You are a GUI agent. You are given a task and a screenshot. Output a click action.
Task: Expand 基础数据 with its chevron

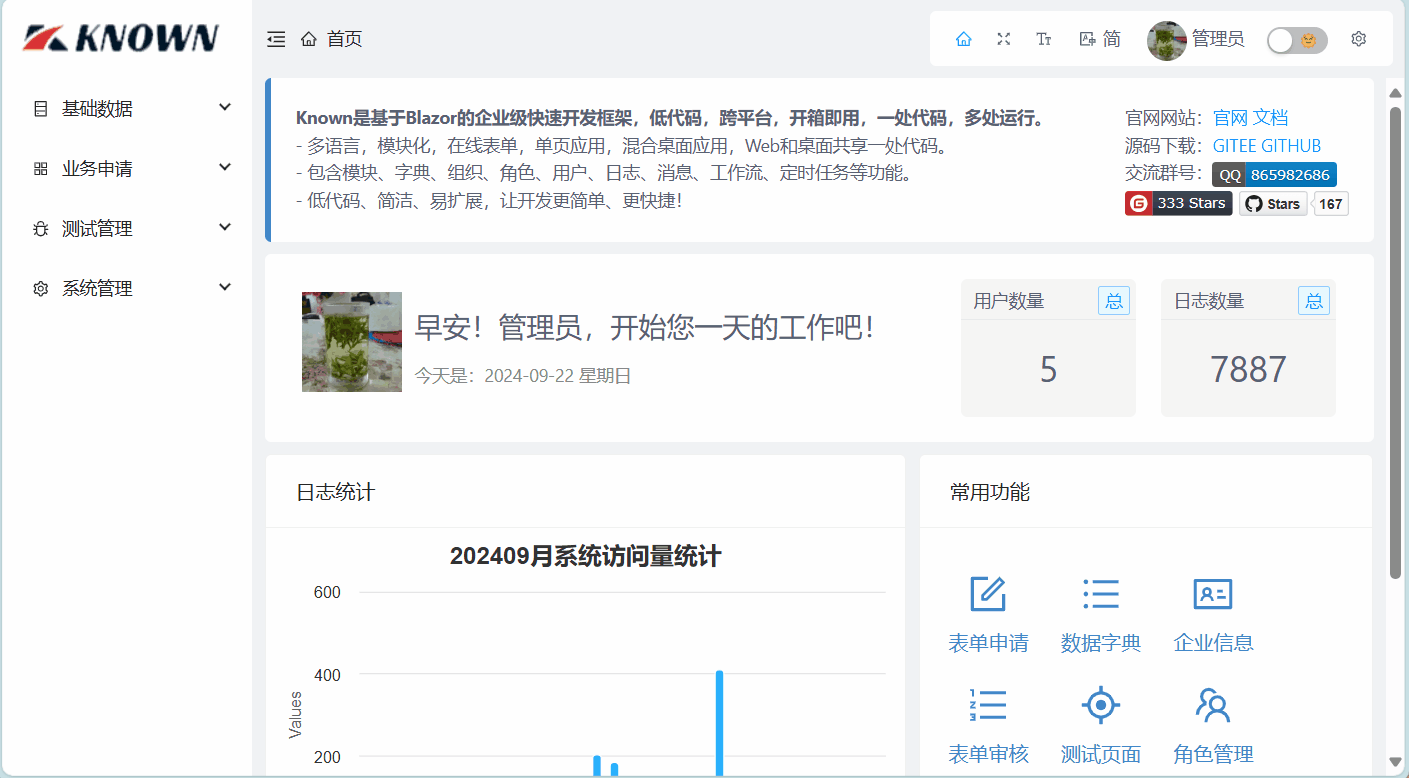click(x=225, y=107)
